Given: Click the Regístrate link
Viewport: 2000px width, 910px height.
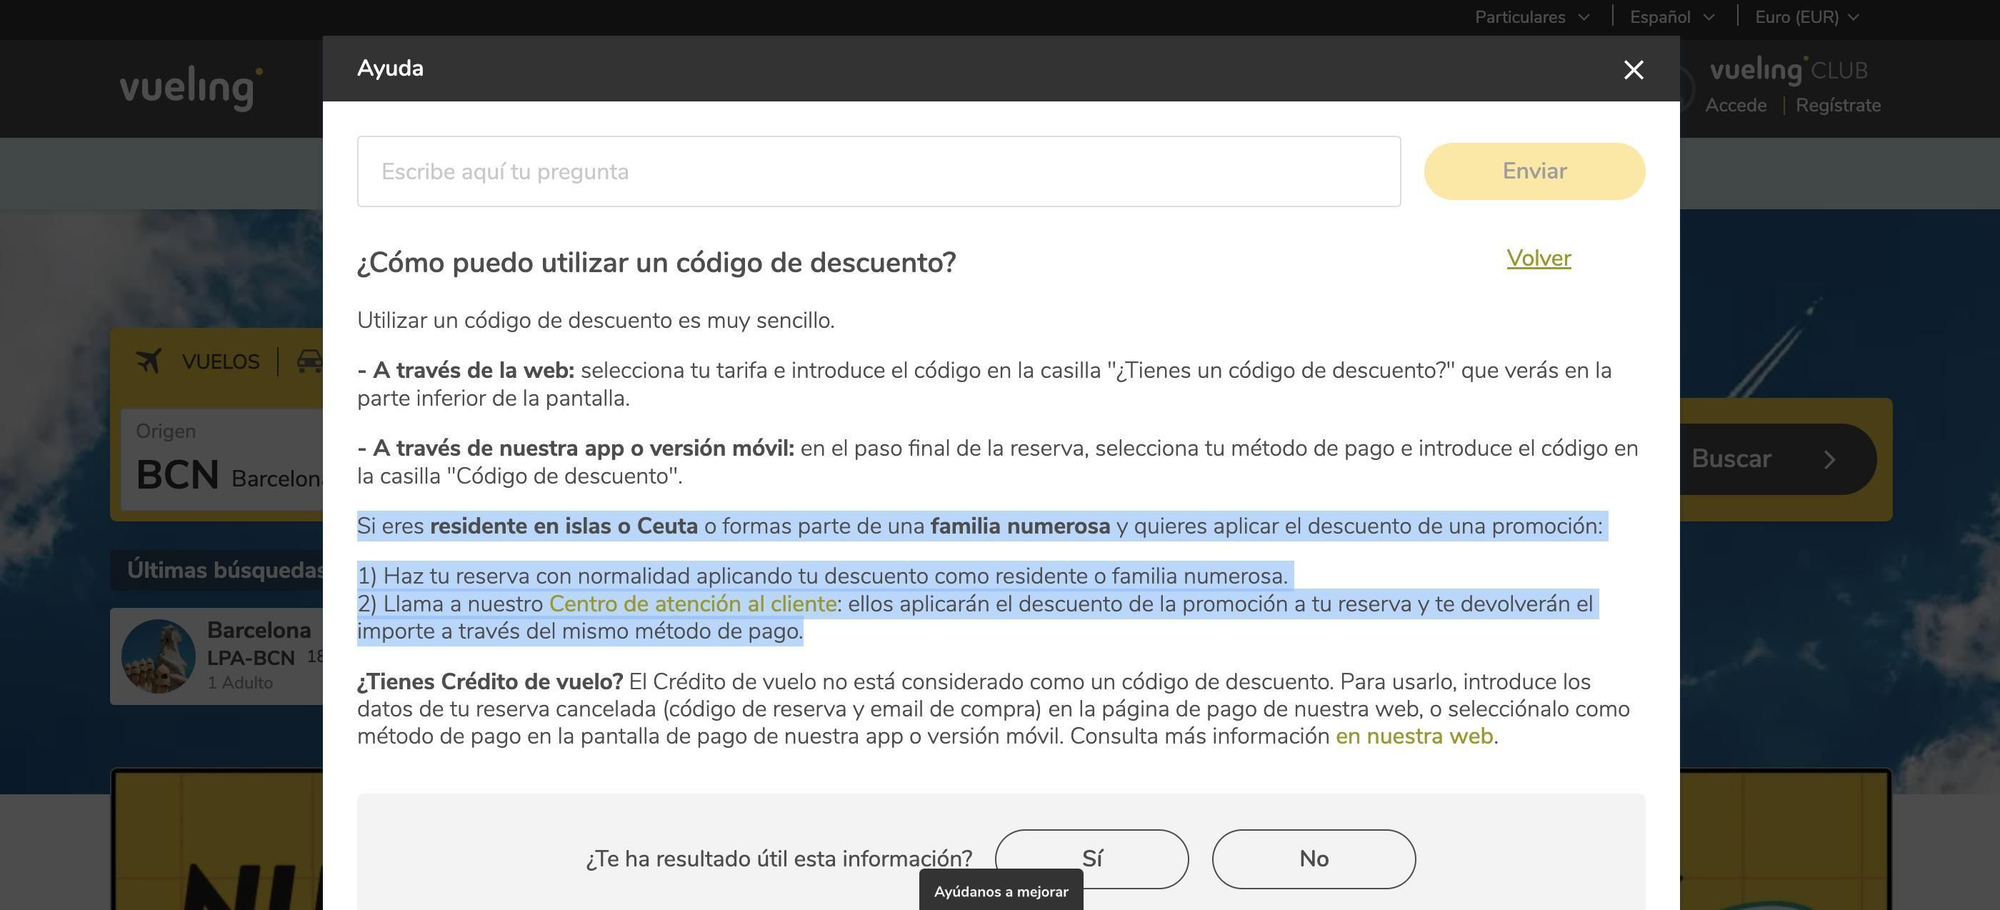Looking at the screenshot, I should [1838, 105].
